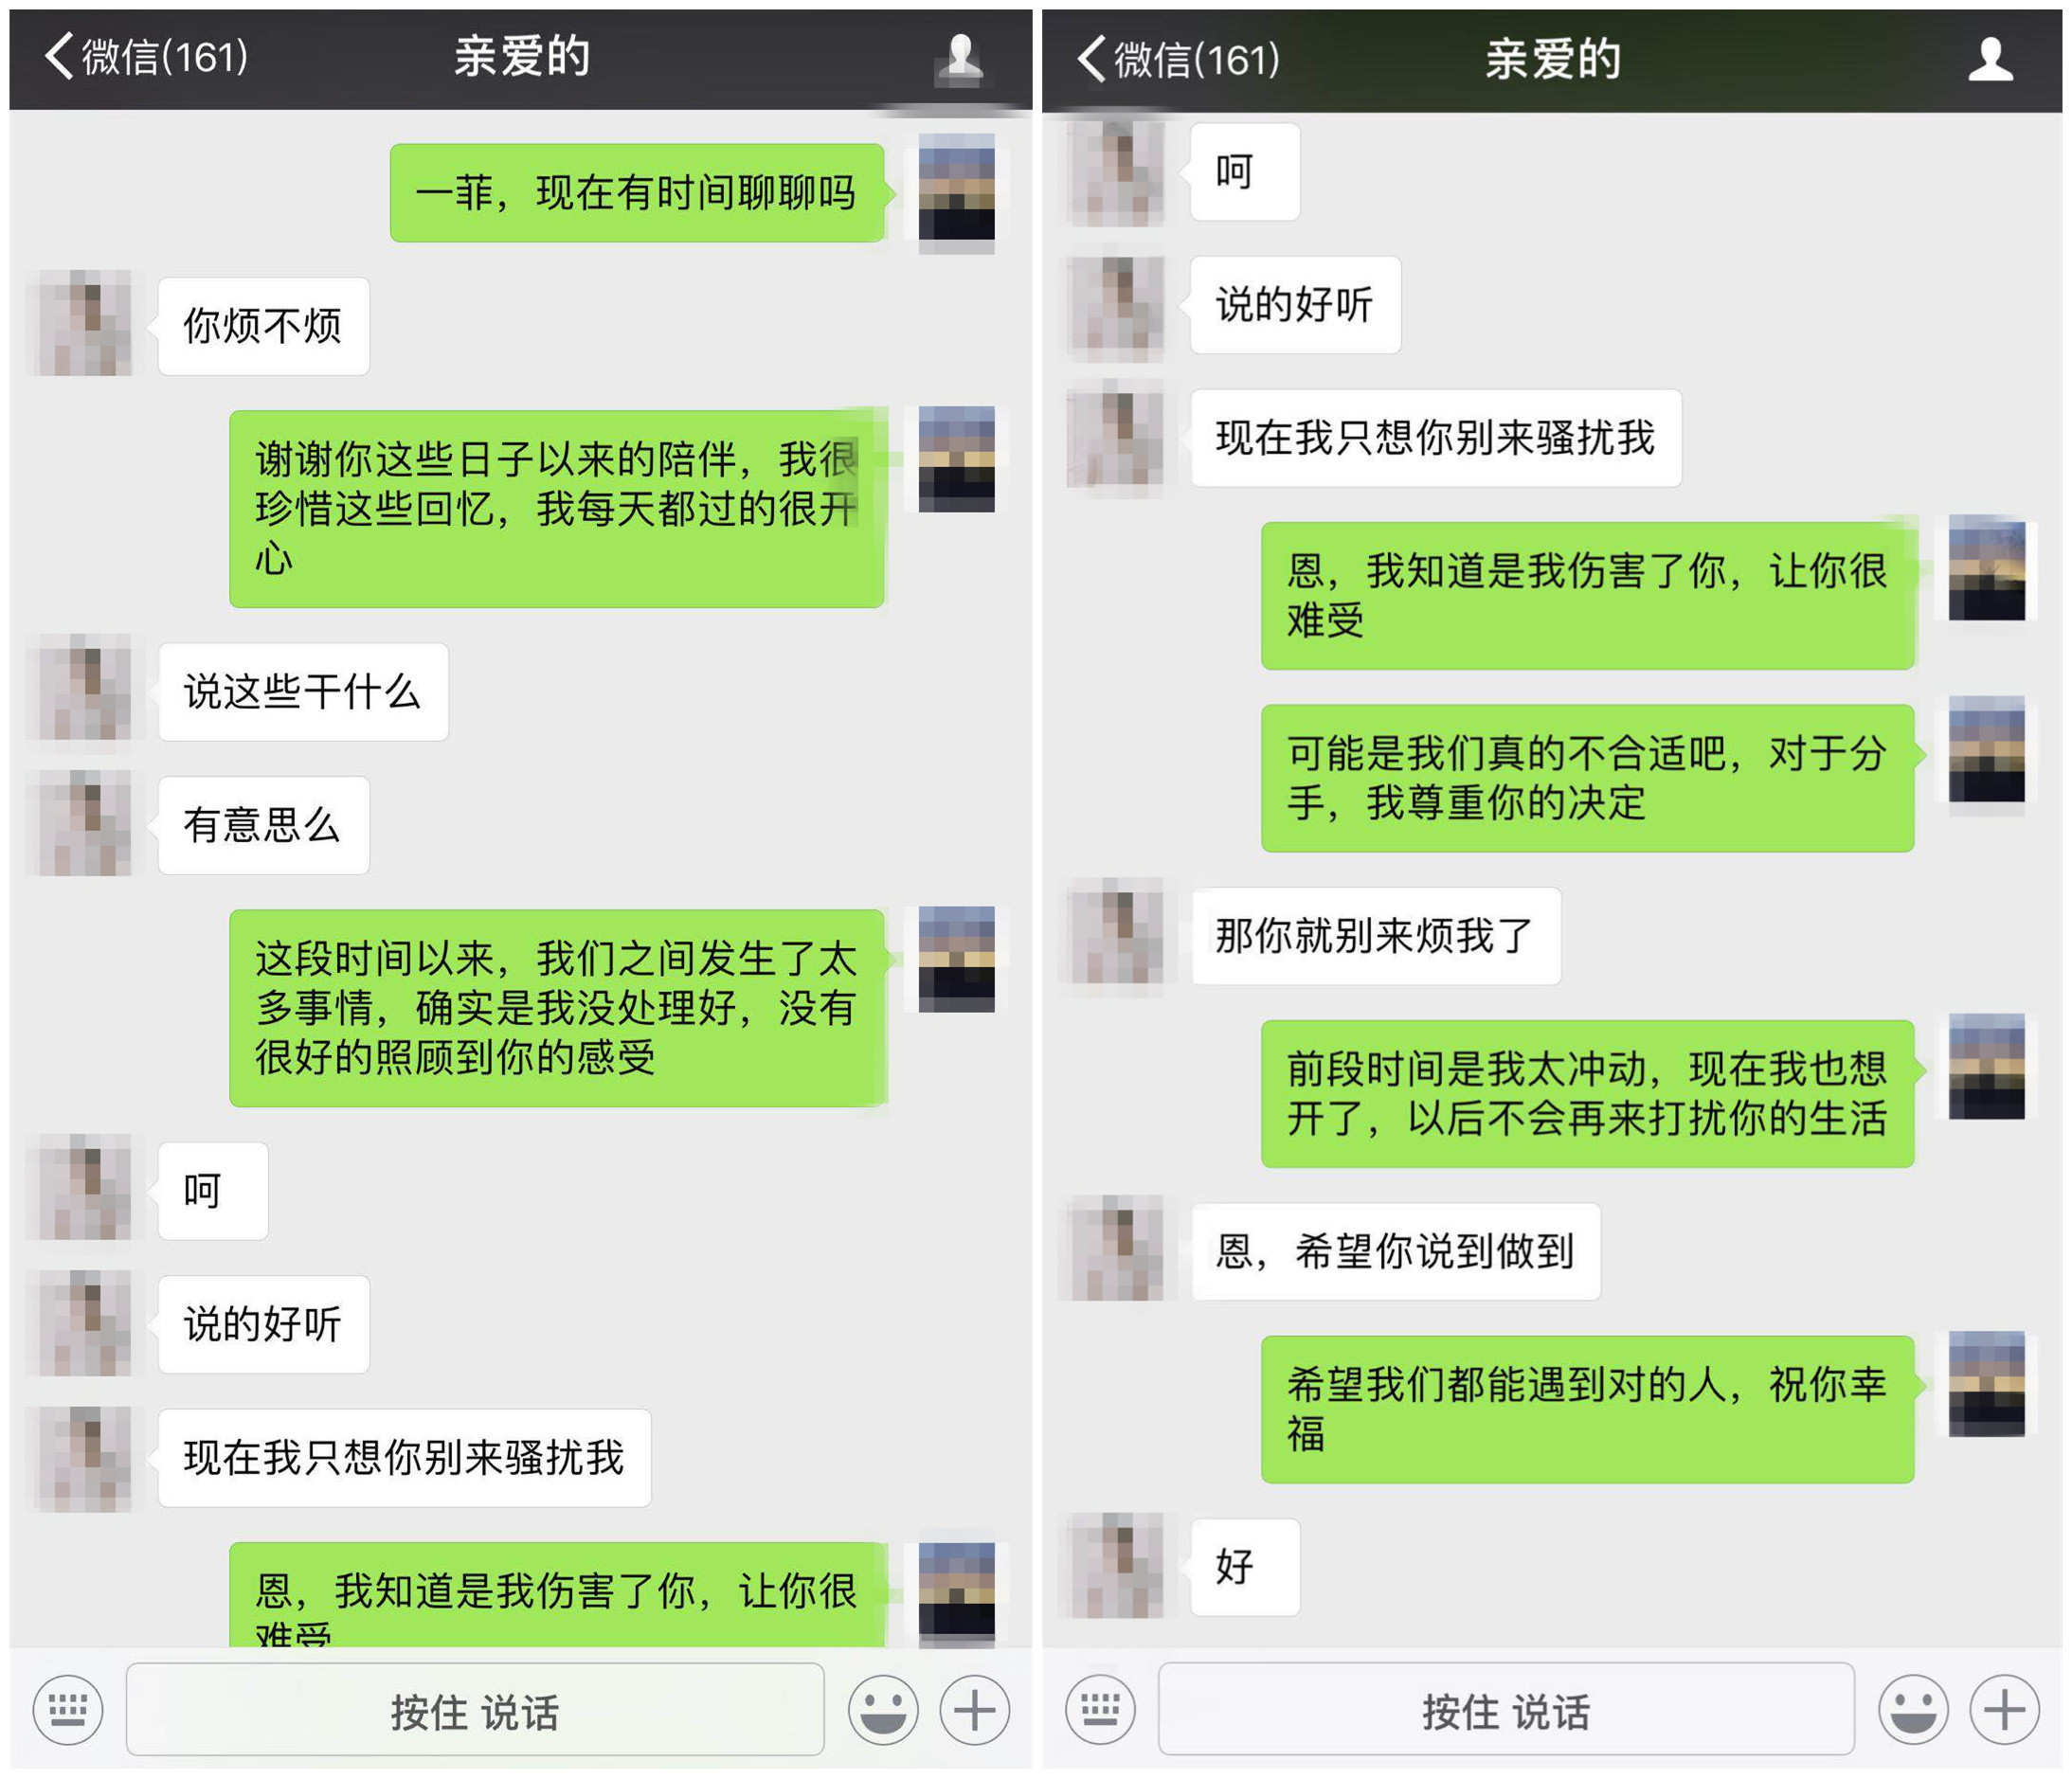The height and width of the screenshot is (1779, 2072).
Task: Tap 微信(161) back label in right header
Action: coord(1197,59)
